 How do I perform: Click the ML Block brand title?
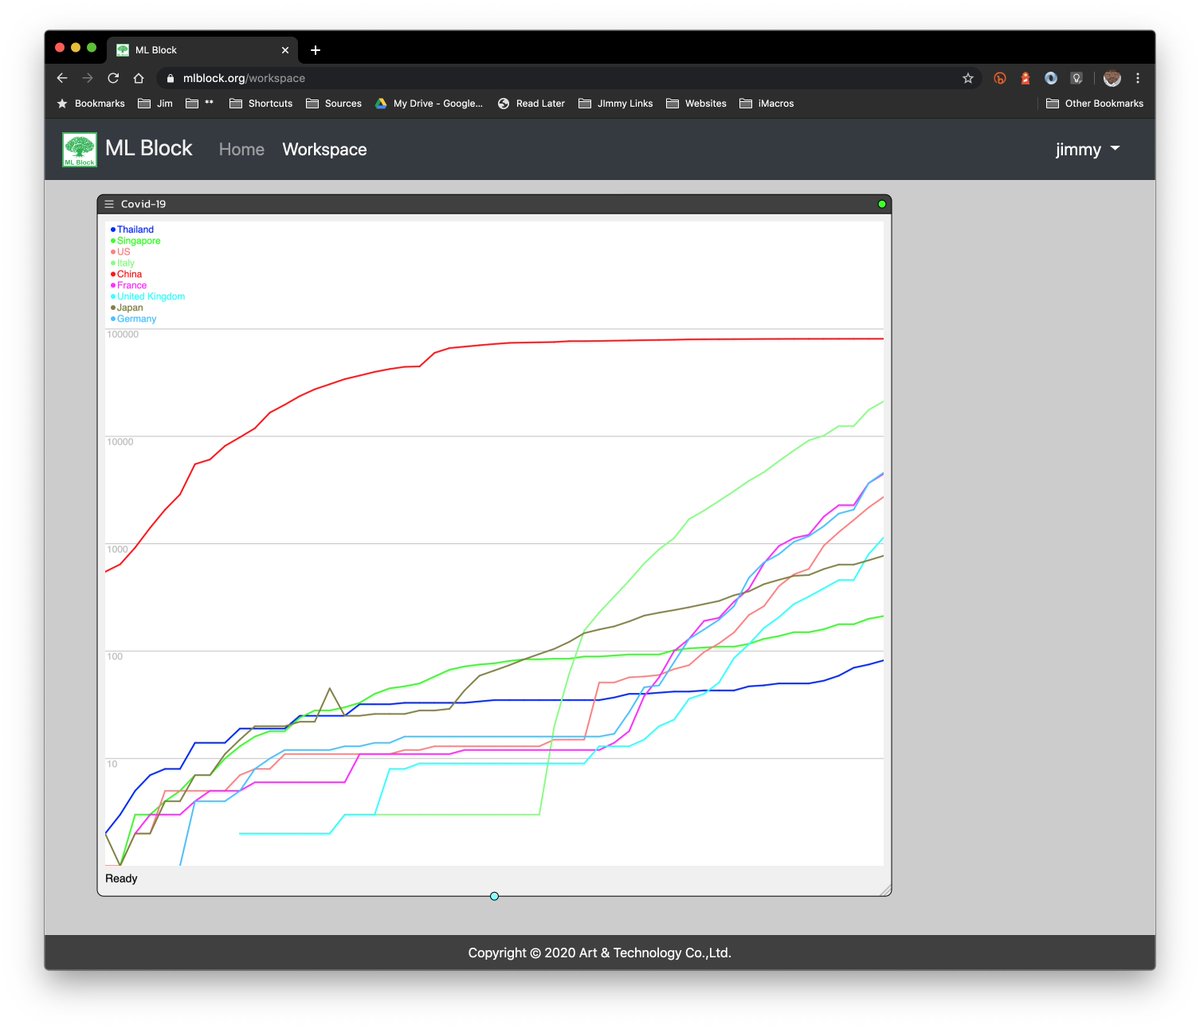coord(149,148)
